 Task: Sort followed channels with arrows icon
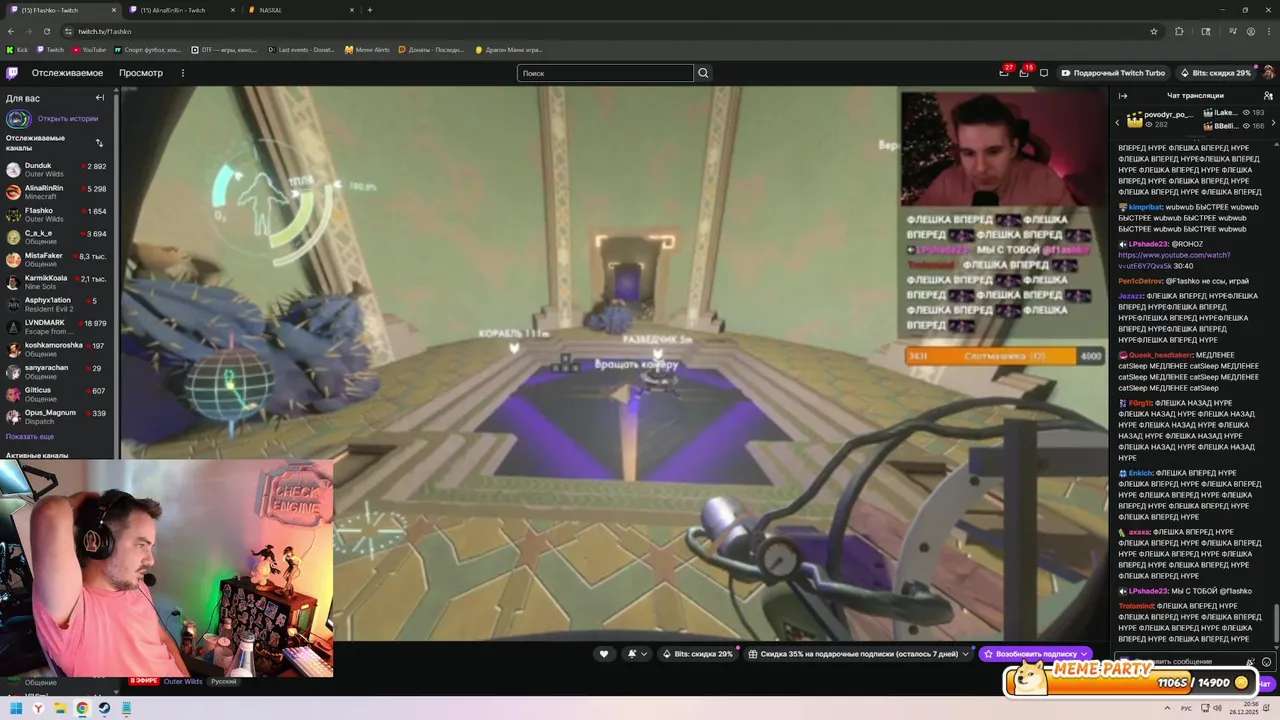click(x=99, y=143)
